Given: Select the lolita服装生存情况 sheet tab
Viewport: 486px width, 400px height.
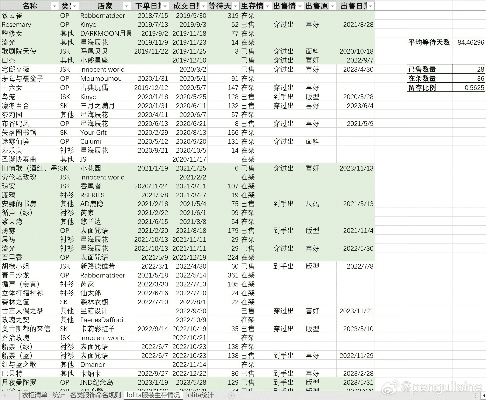Looking at the screenshot, I should [x=153, y=395].
